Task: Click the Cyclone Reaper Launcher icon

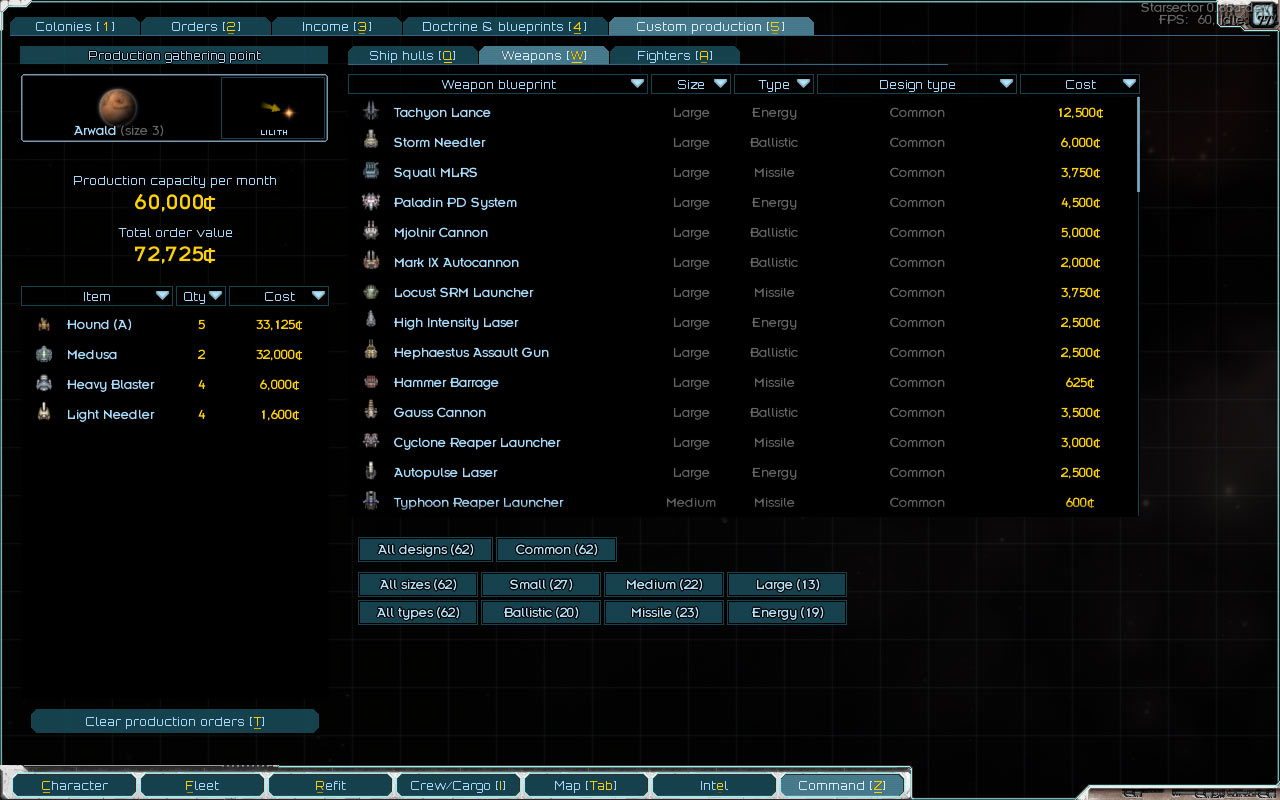Action: click(371, 442)
